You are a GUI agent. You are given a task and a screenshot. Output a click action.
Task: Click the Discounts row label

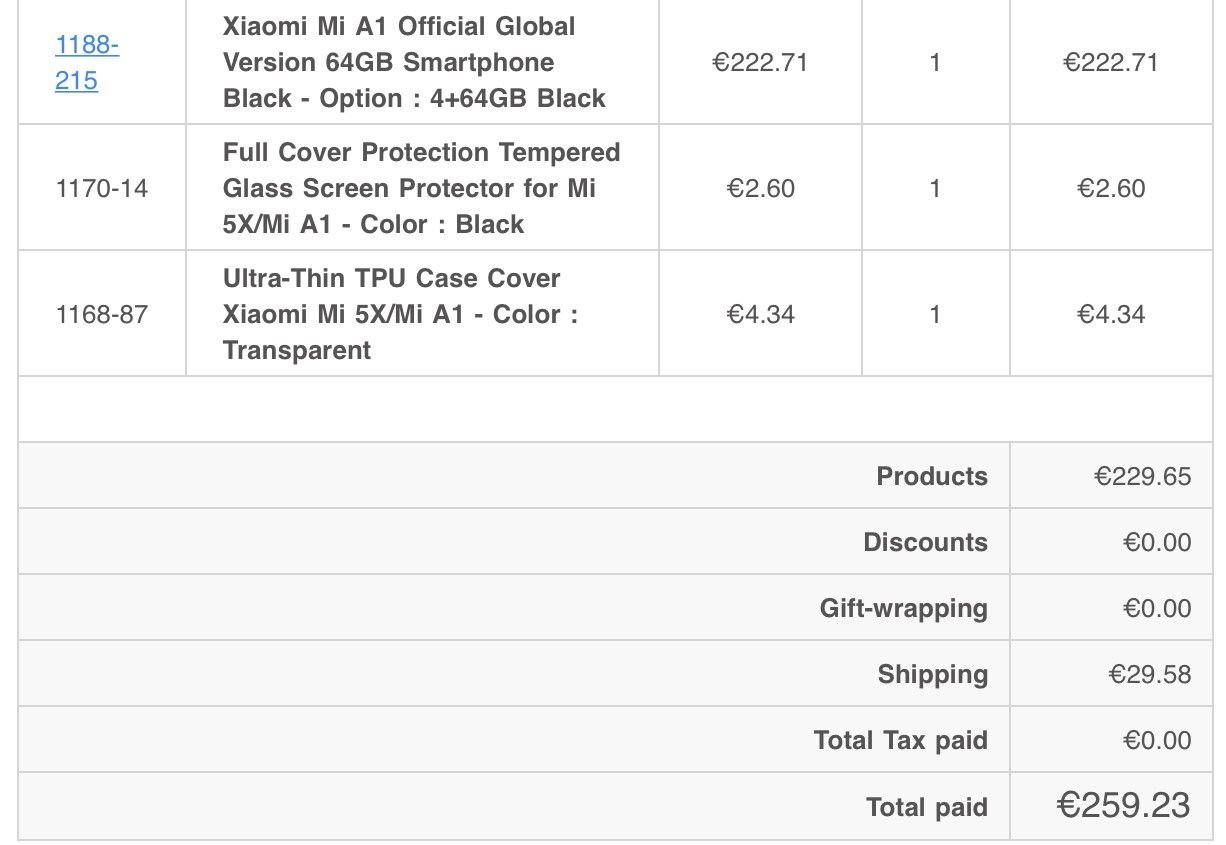tap(926, 542)
